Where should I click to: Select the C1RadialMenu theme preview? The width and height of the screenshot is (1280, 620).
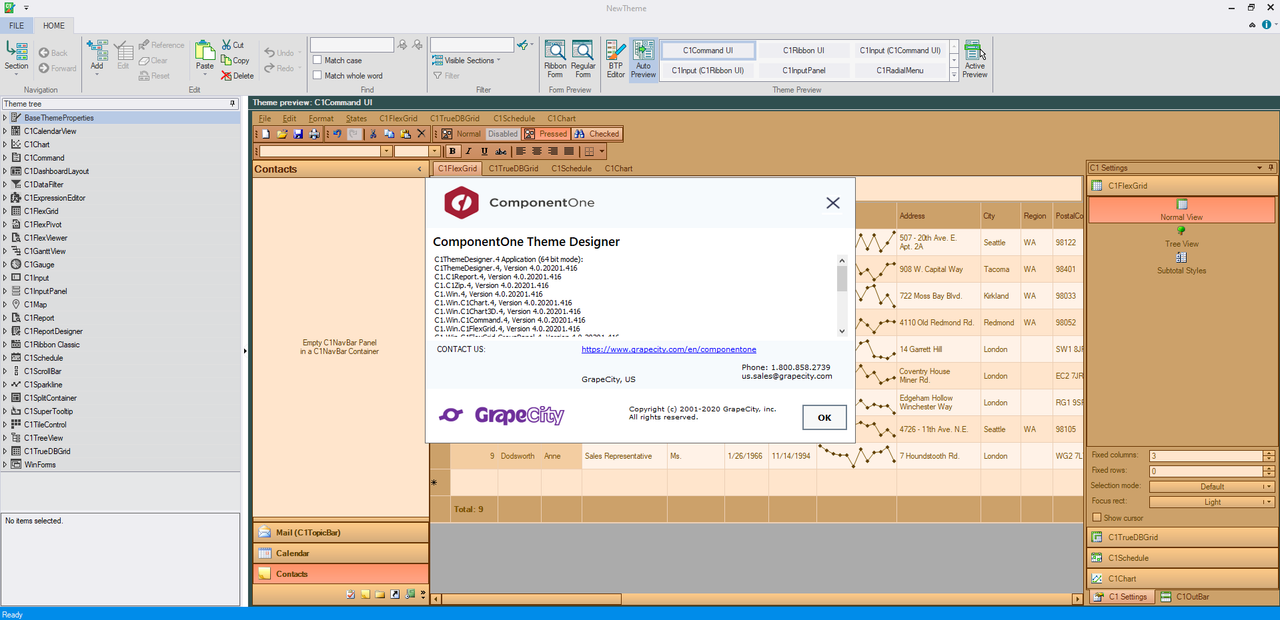pyautogui.click(x=900, y=70)
